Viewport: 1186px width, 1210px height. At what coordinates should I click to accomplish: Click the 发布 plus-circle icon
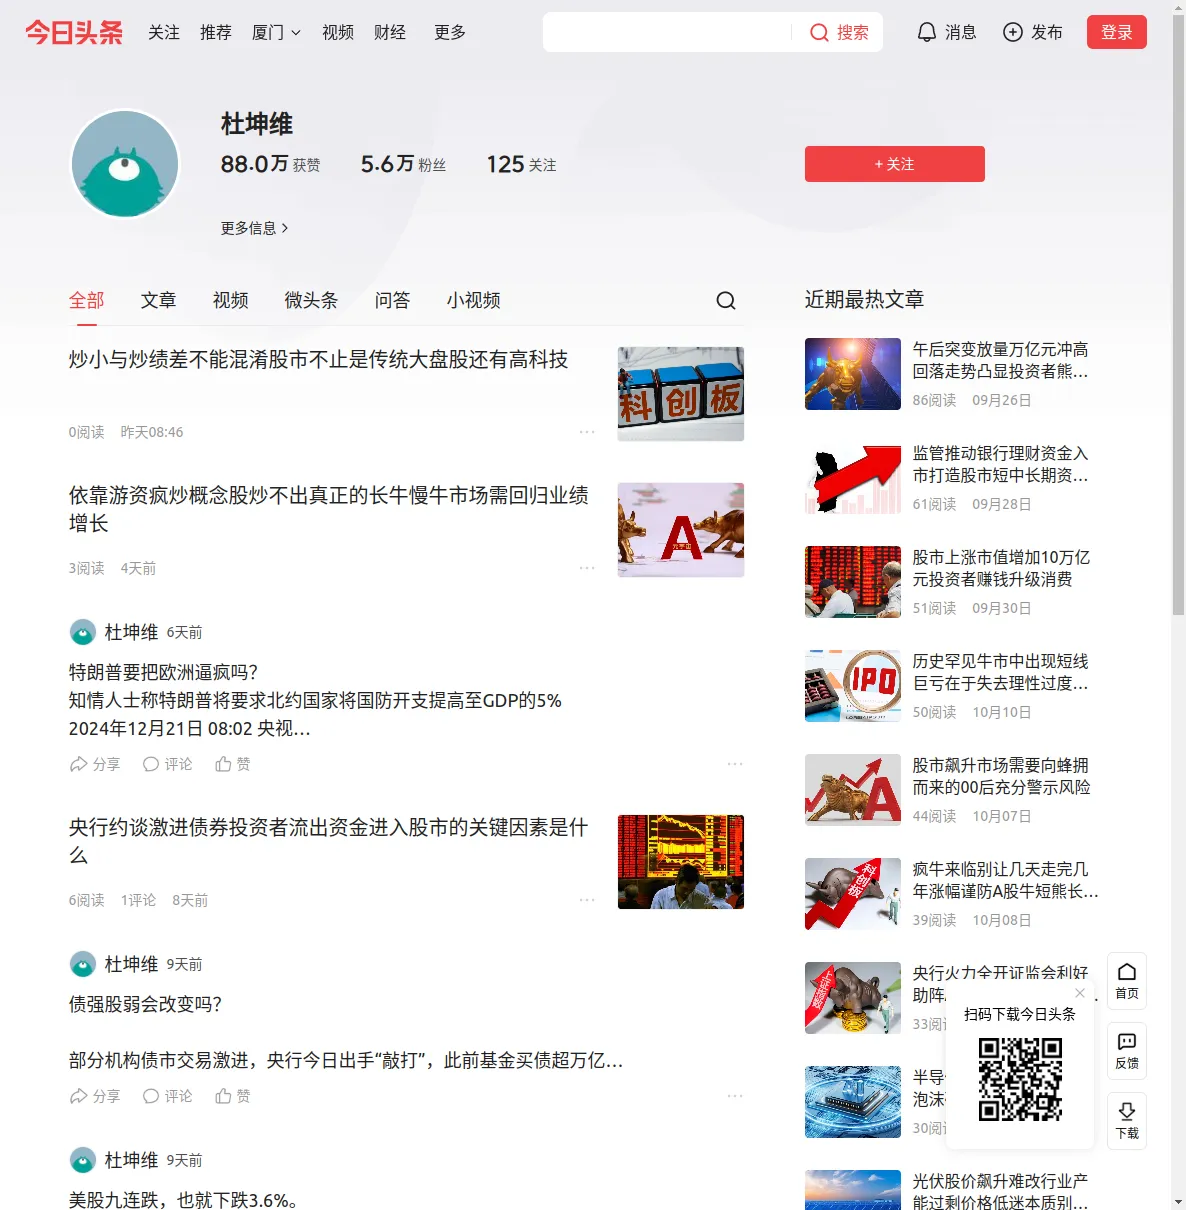1013,32
